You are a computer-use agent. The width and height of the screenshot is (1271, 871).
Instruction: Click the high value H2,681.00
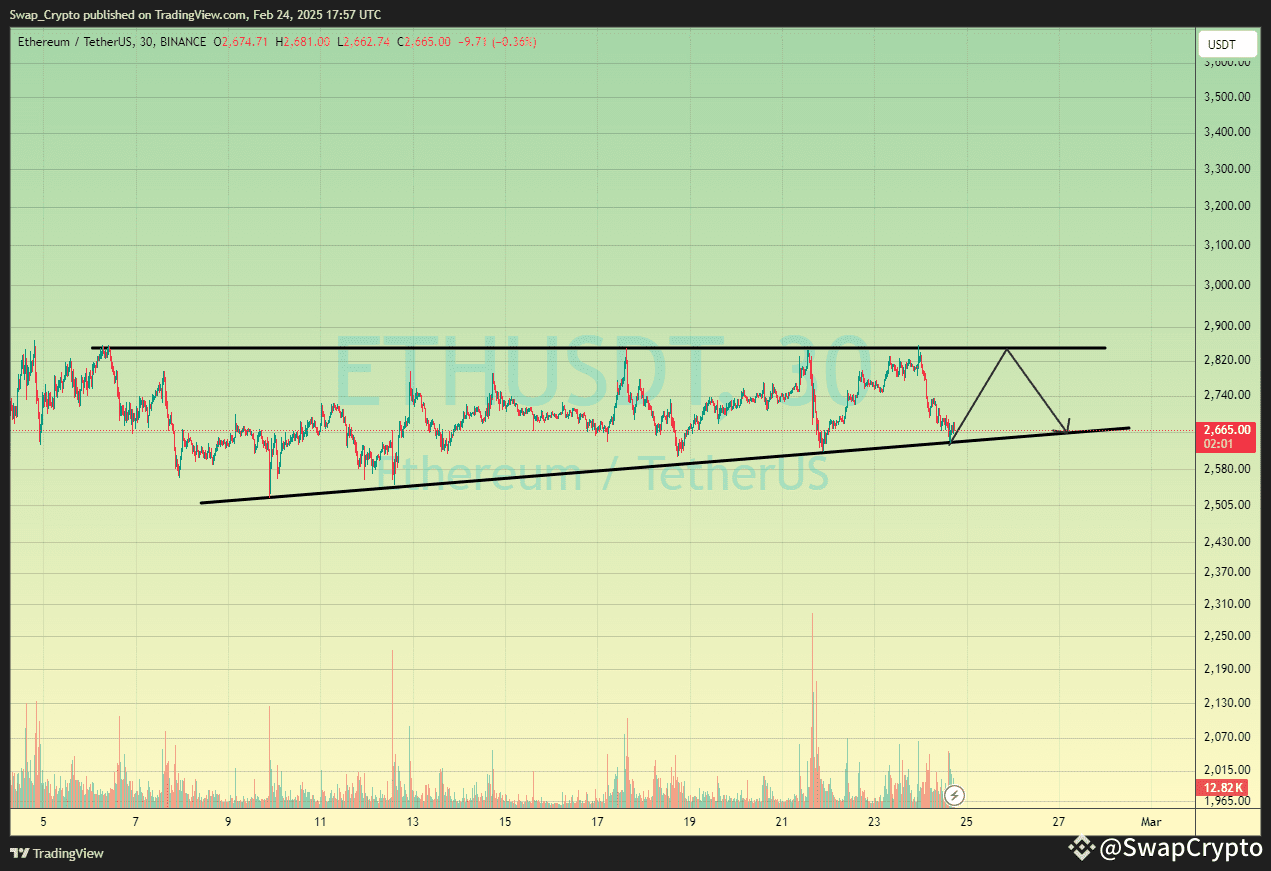[x=304, y=42]
